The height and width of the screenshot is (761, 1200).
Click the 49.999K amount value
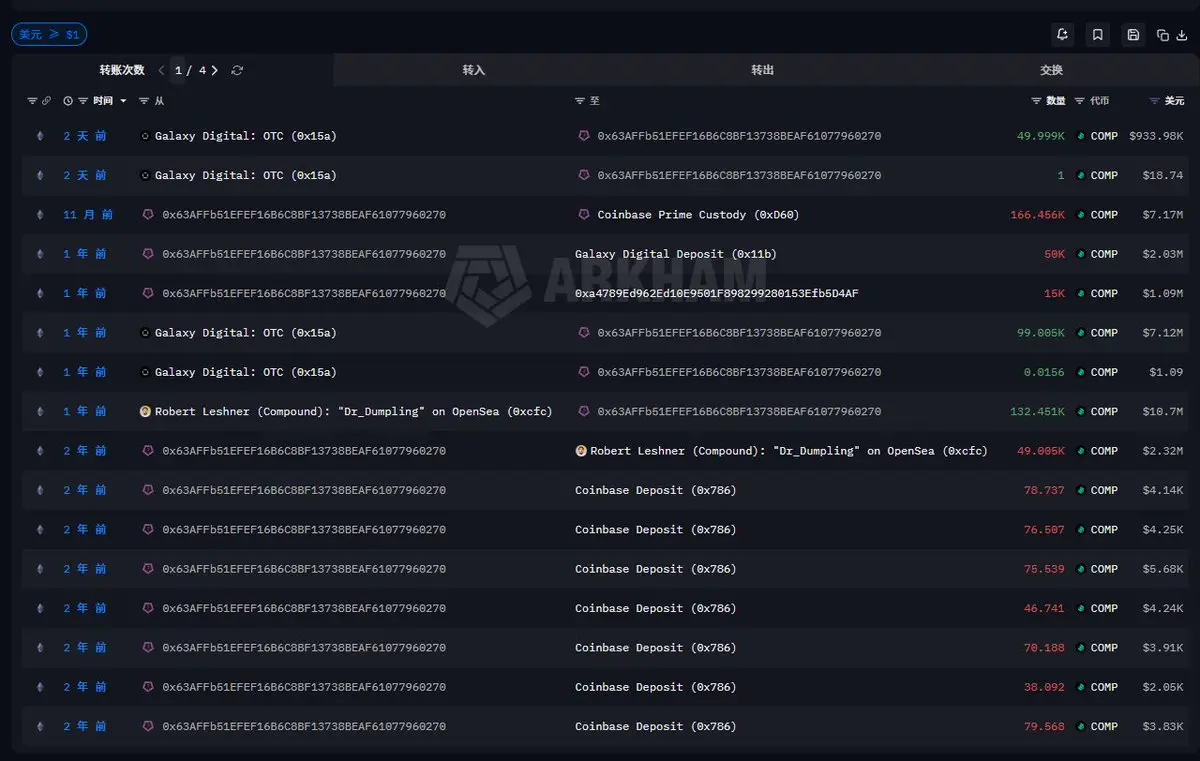1041,136
